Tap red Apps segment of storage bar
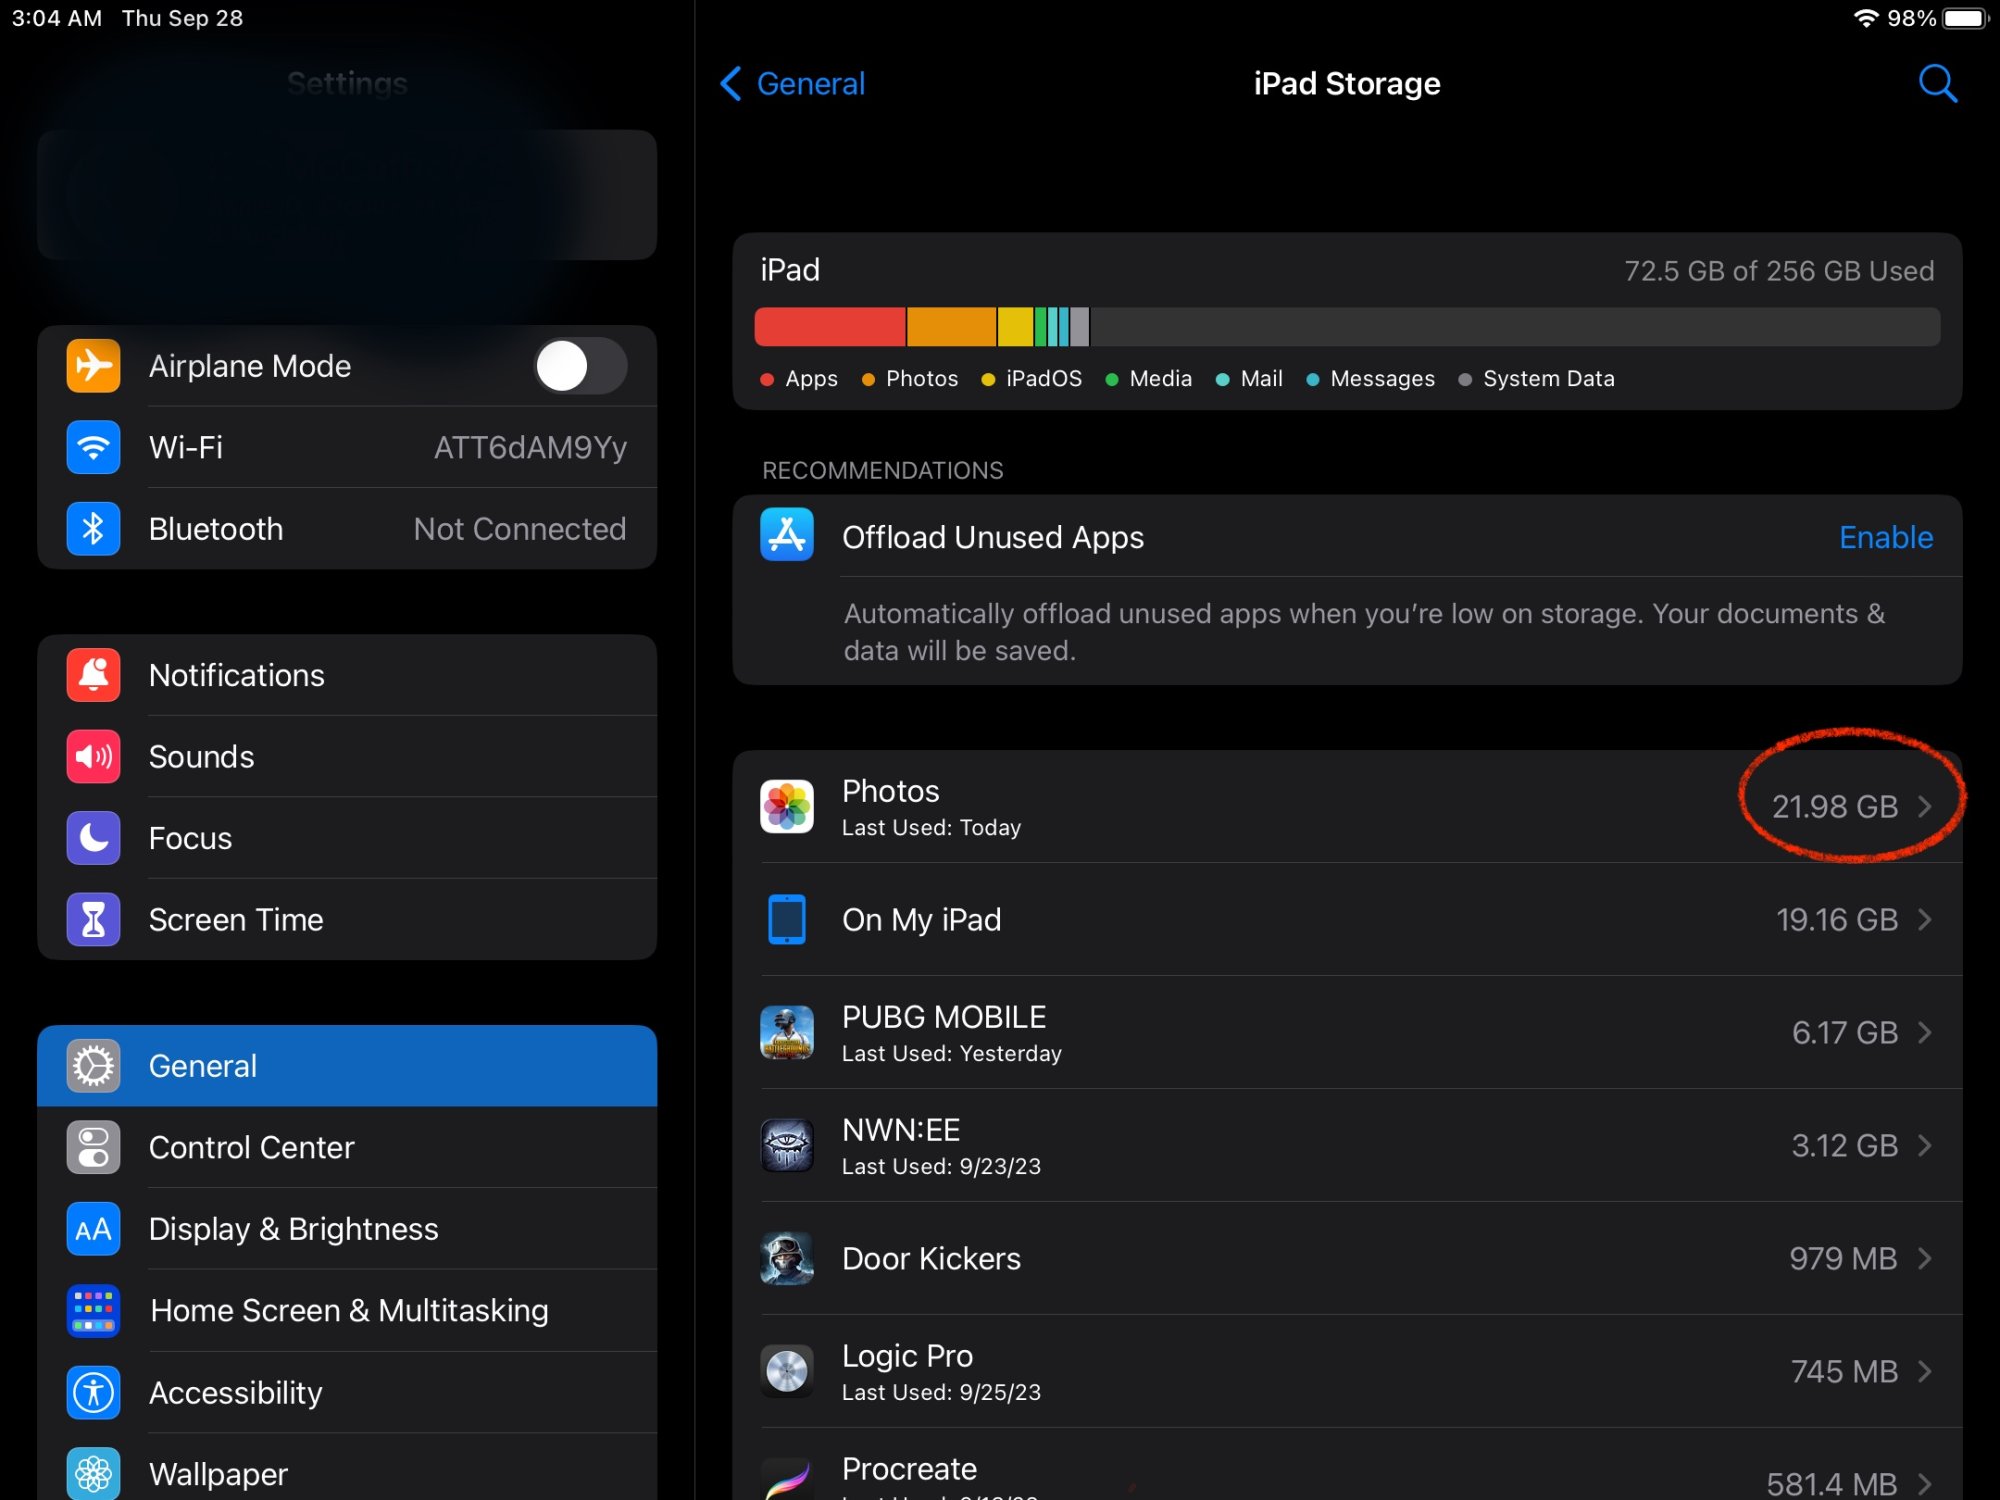Screen dimensions: 2000x1500 coord(830,327)
